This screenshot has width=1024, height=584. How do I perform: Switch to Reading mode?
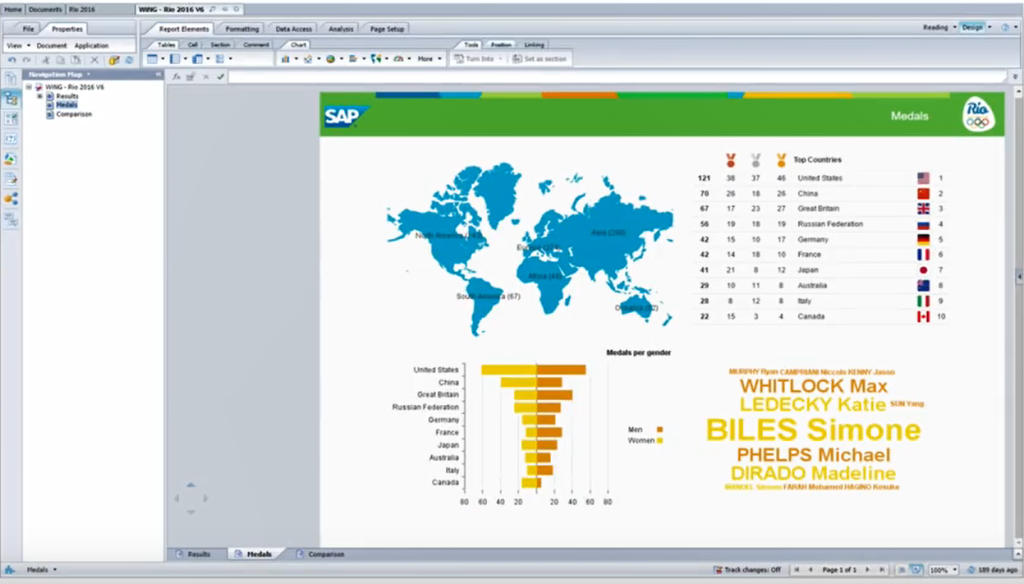(x=936, y=27)
